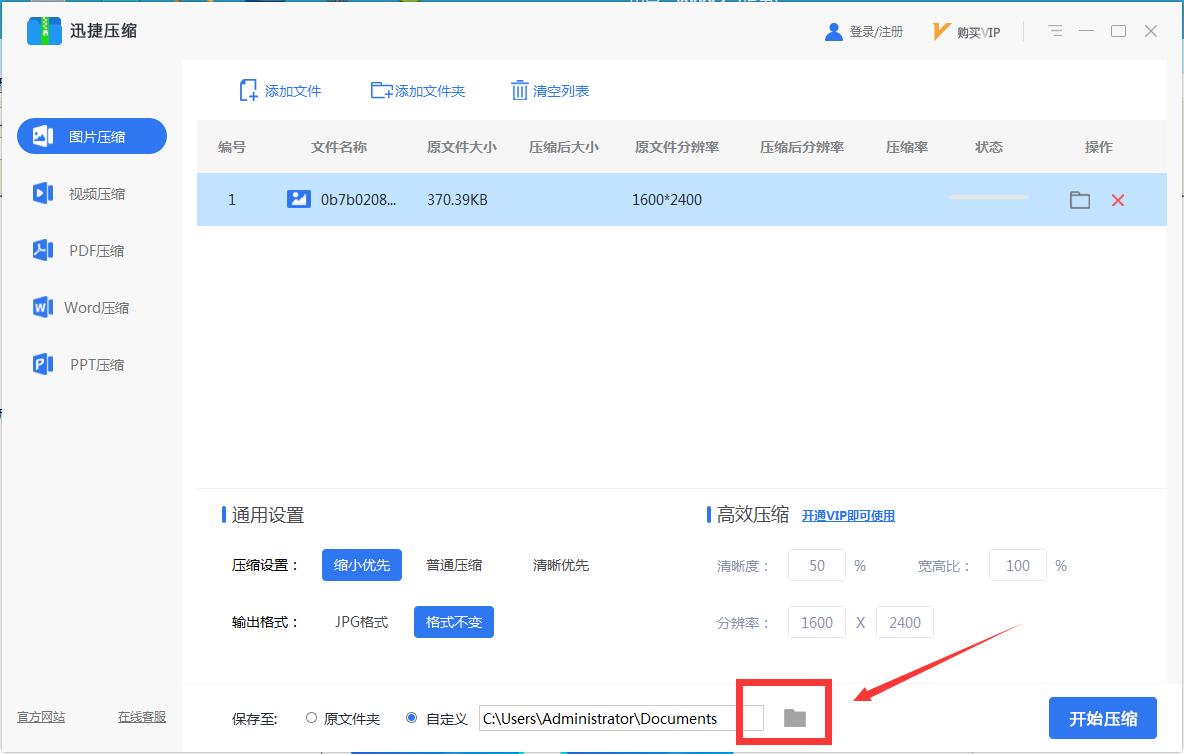The image size is (1184, 754).
Task: Click the resolution height field 2400
Action: click(905, 622)
